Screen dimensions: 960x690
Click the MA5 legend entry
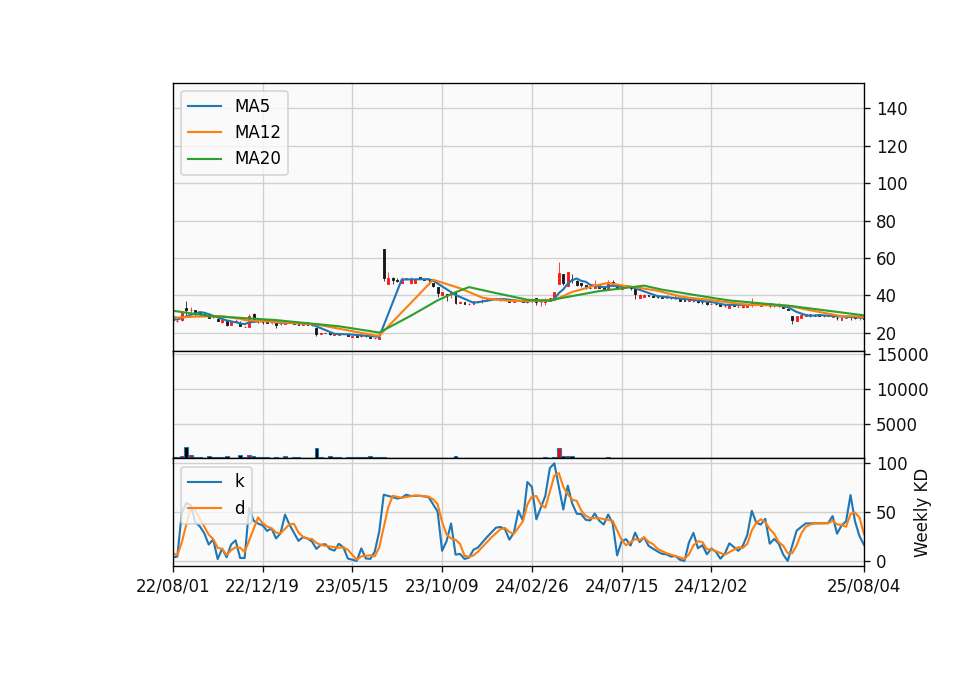(x=228, y=106)
